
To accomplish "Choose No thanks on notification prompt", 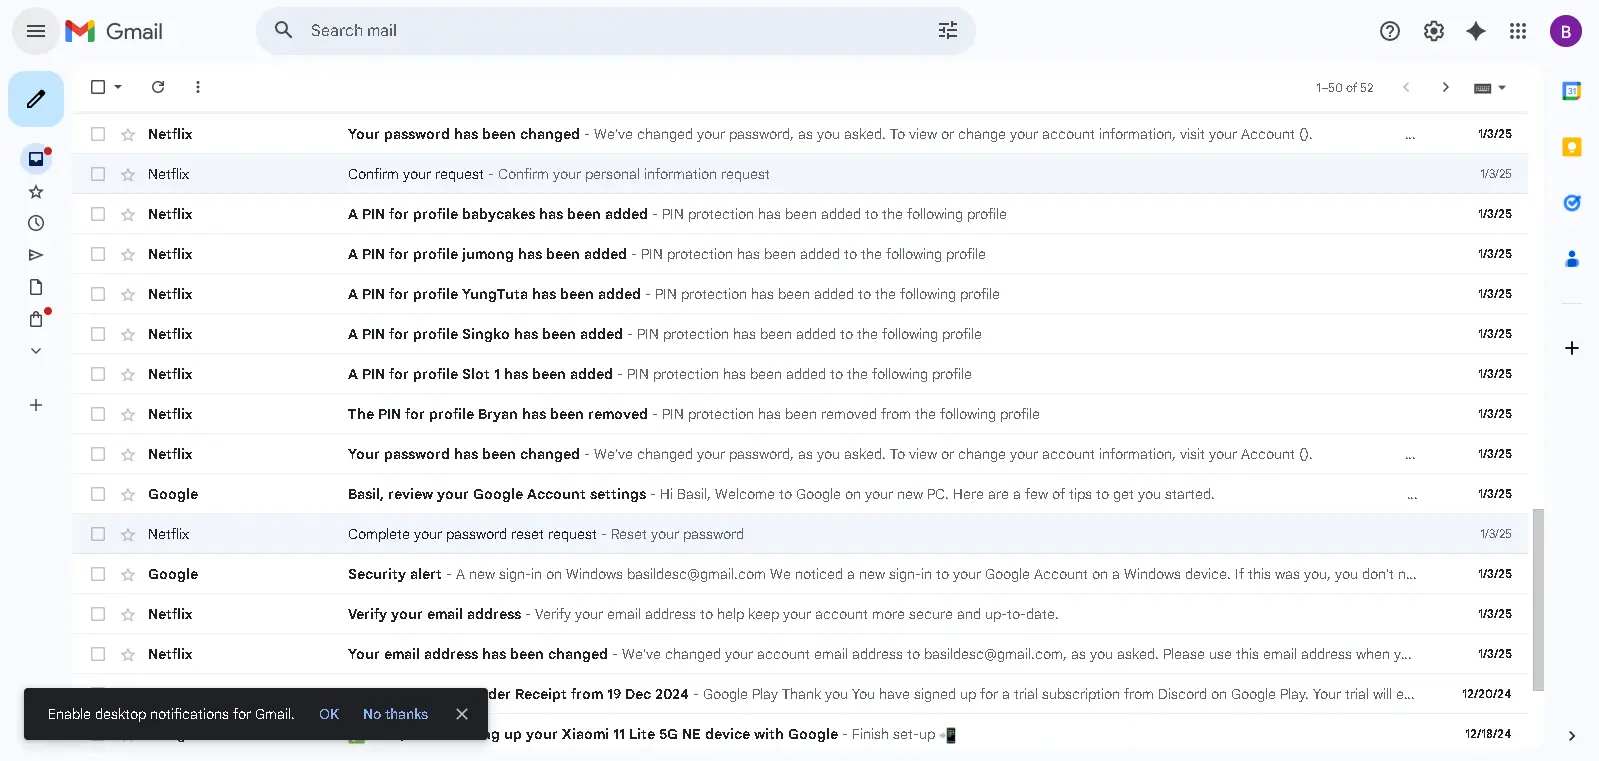I will pyautogui.click(x=395, y=714).
